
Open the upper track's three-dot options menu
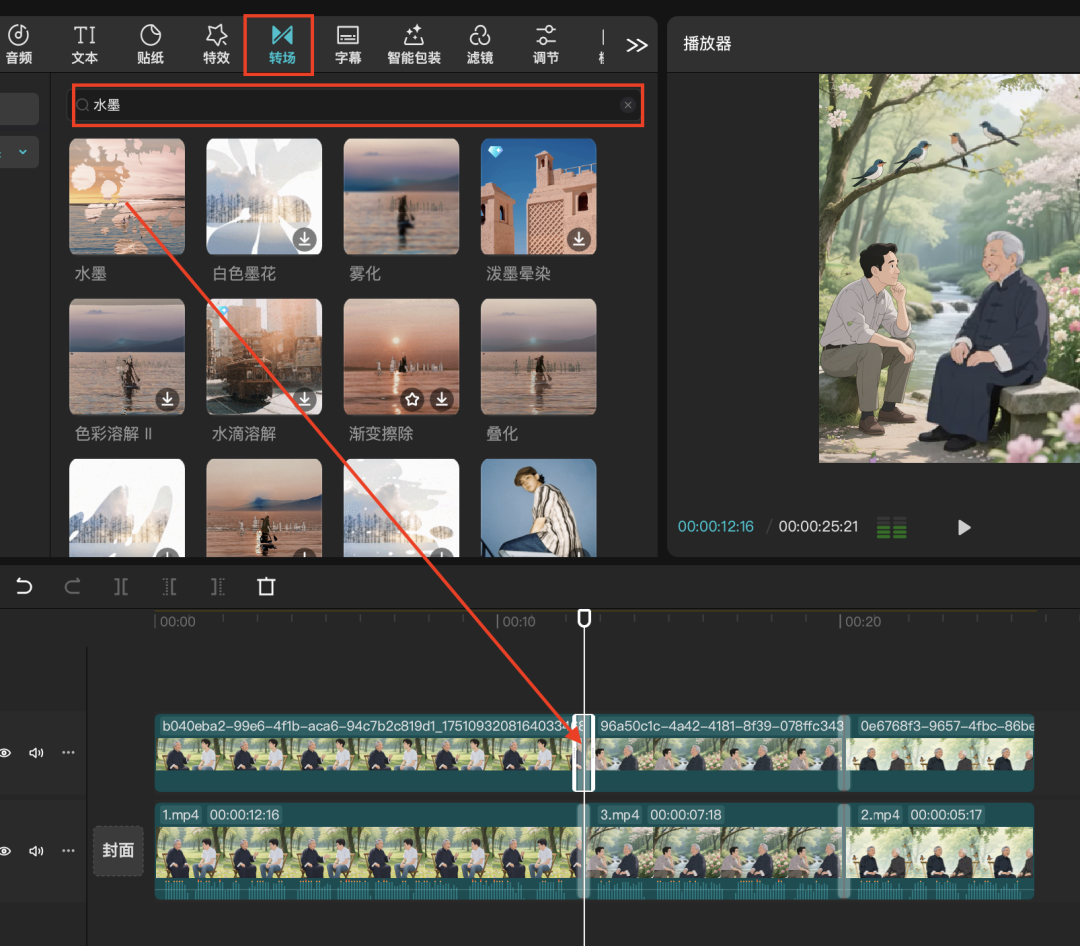(68, 753)
